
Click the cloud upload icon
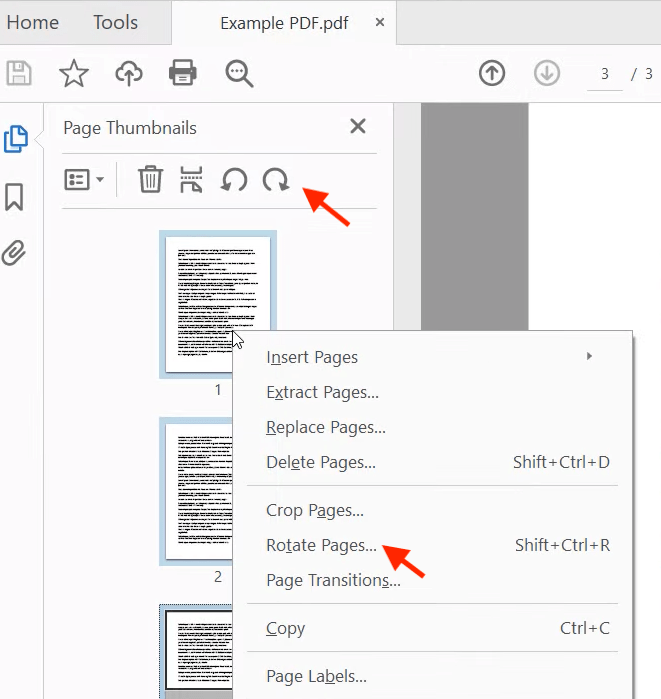point(129,73)
